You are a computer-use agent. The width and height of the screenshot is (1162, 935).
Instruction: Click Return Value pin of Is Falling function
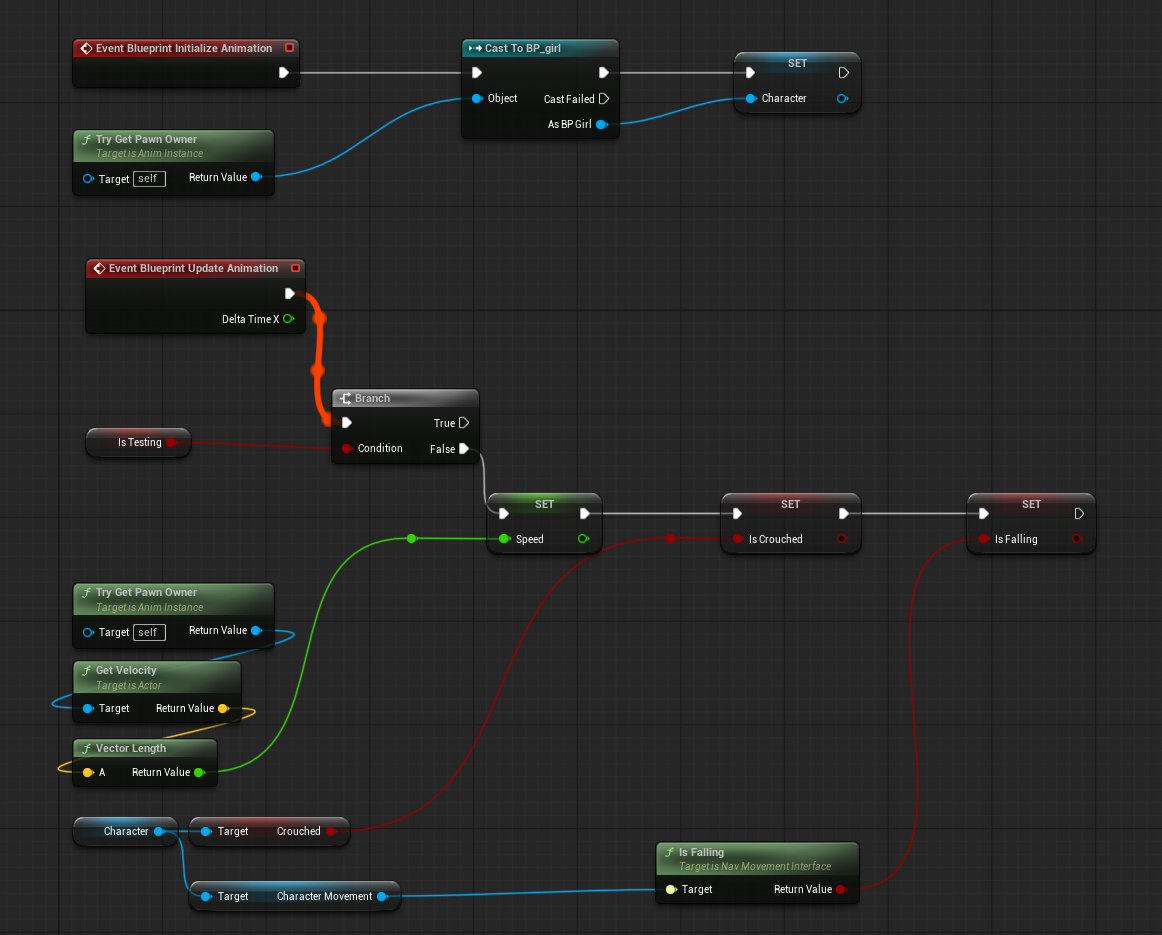(841, 889)
